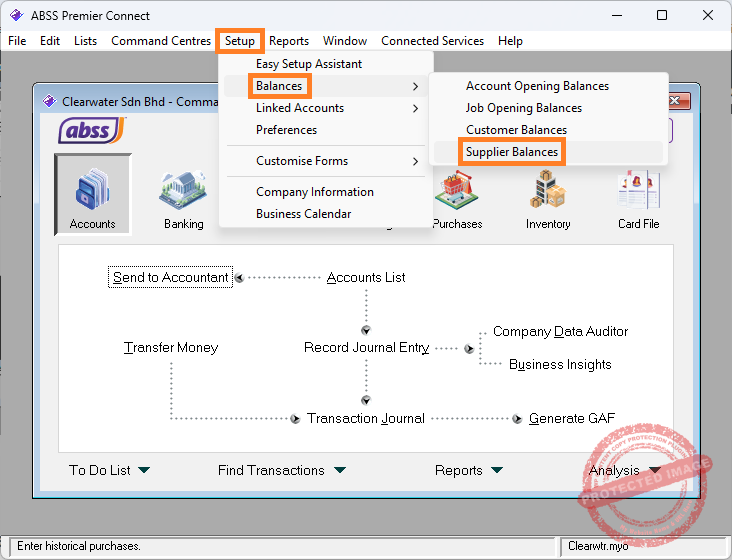This screenshot has height=560, width=732.
Task: Click status bar text Clearwtr.myo
Action: click(x=598, y=546)
